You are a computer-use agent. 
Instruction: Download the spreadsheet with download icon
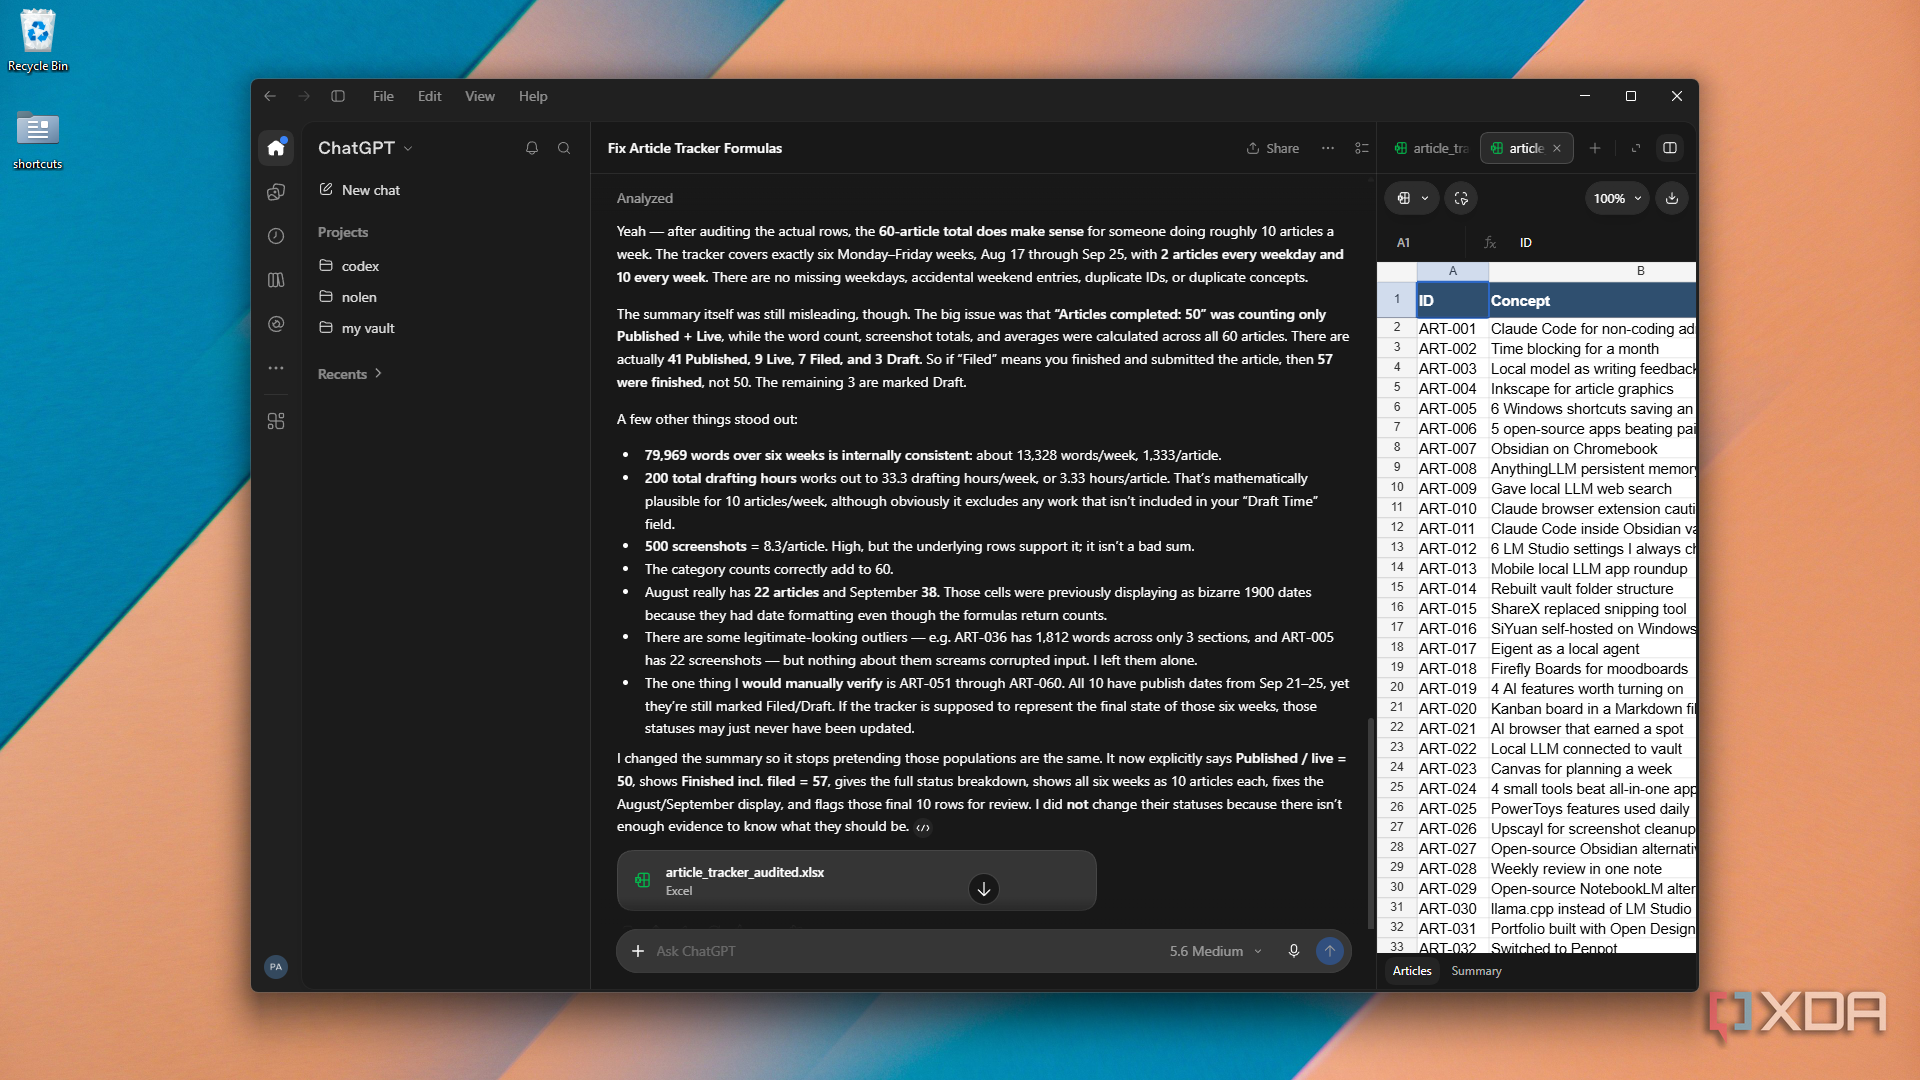click(1672, 198)
